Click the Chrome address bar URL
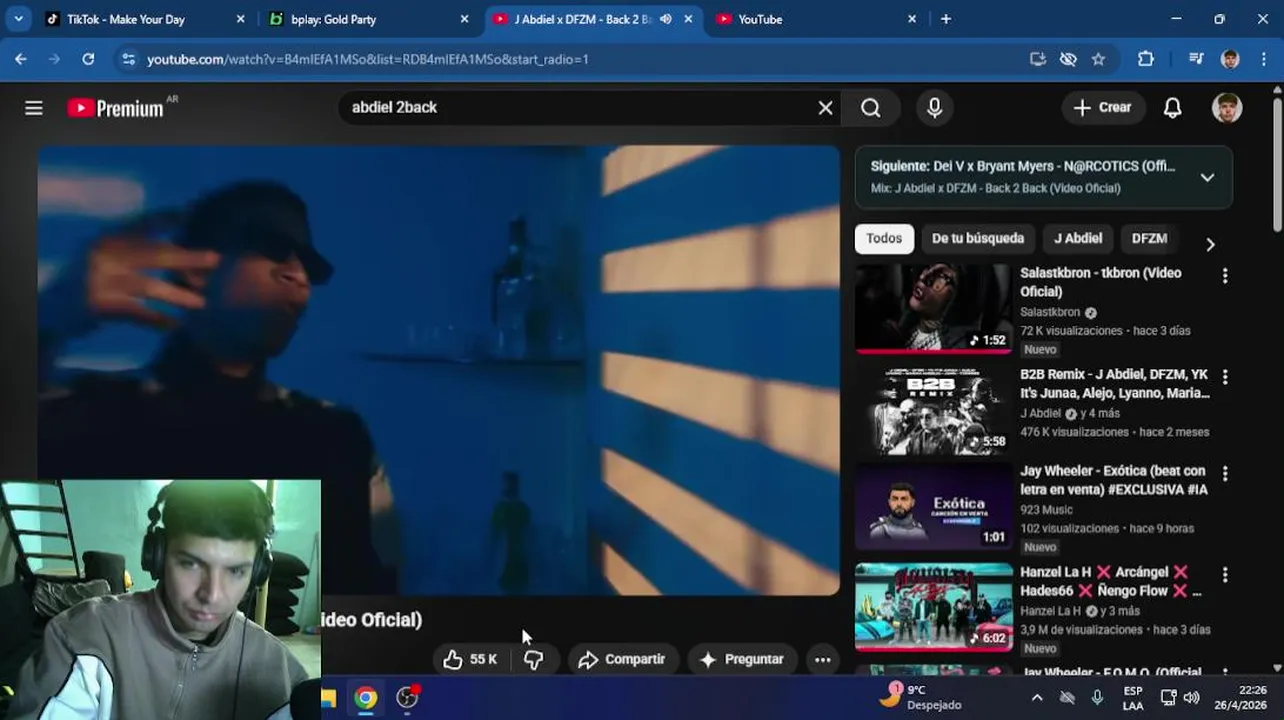Image resolution: width=1284 pixels, height=720 pixels. pyautogui.click(x=368, y=59)
